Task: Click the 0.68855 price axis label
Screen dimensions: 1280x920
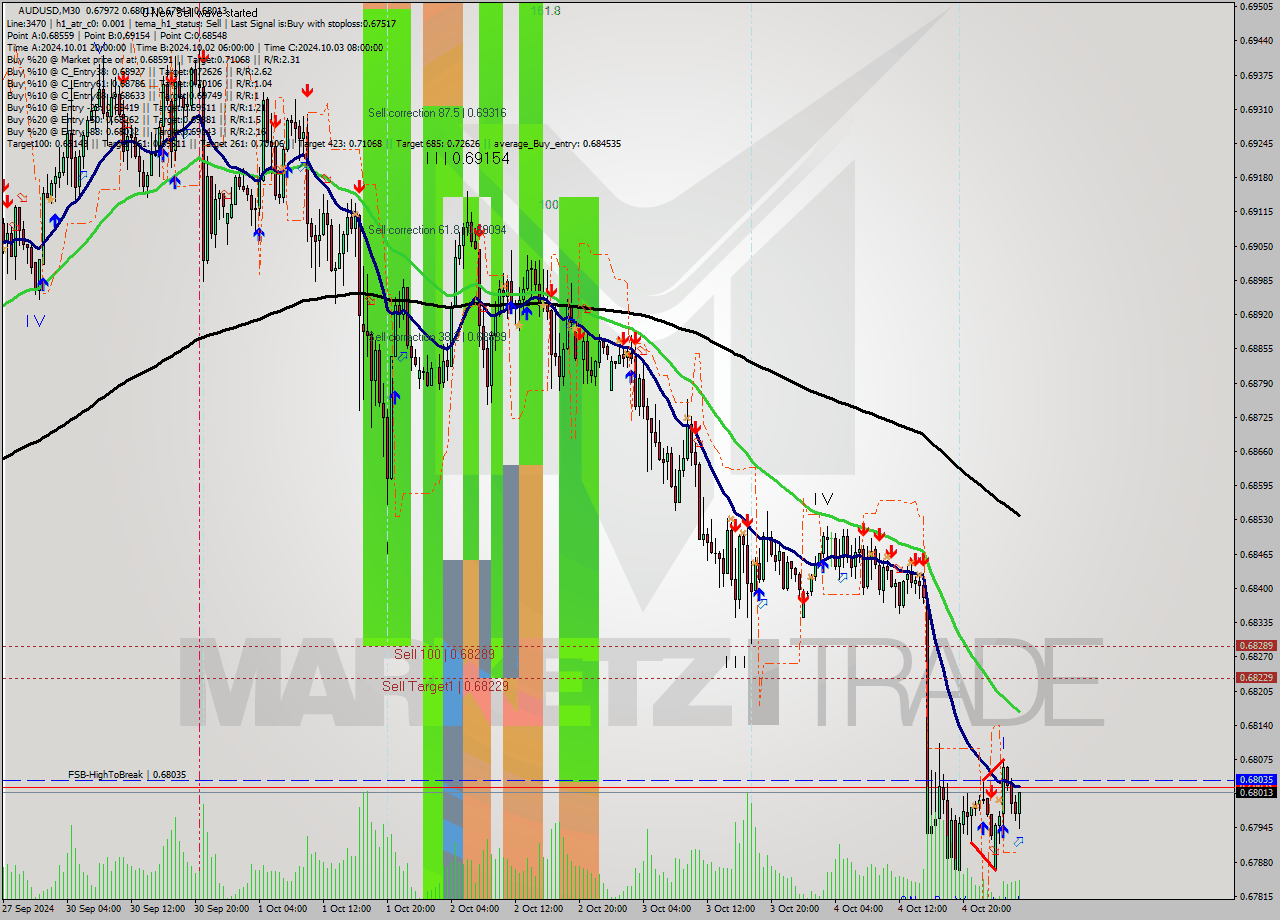Action: click(1256, 349)
